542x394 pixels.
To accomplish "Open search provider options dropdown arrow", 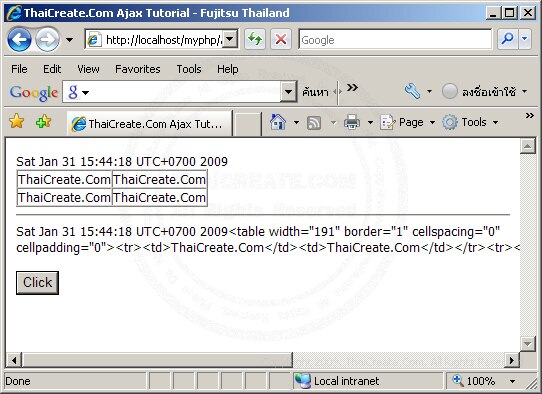I will [x=525, y=40].
